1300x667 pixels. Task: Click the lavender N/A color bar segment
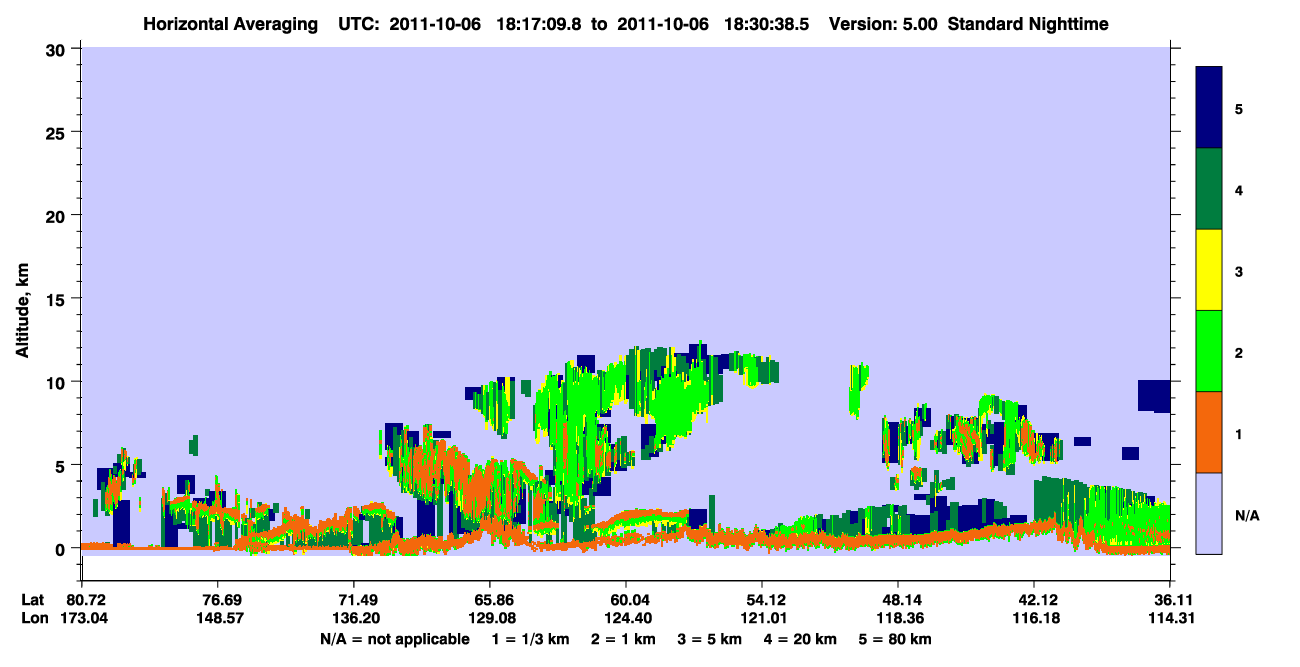click(x=1209, y=513)
